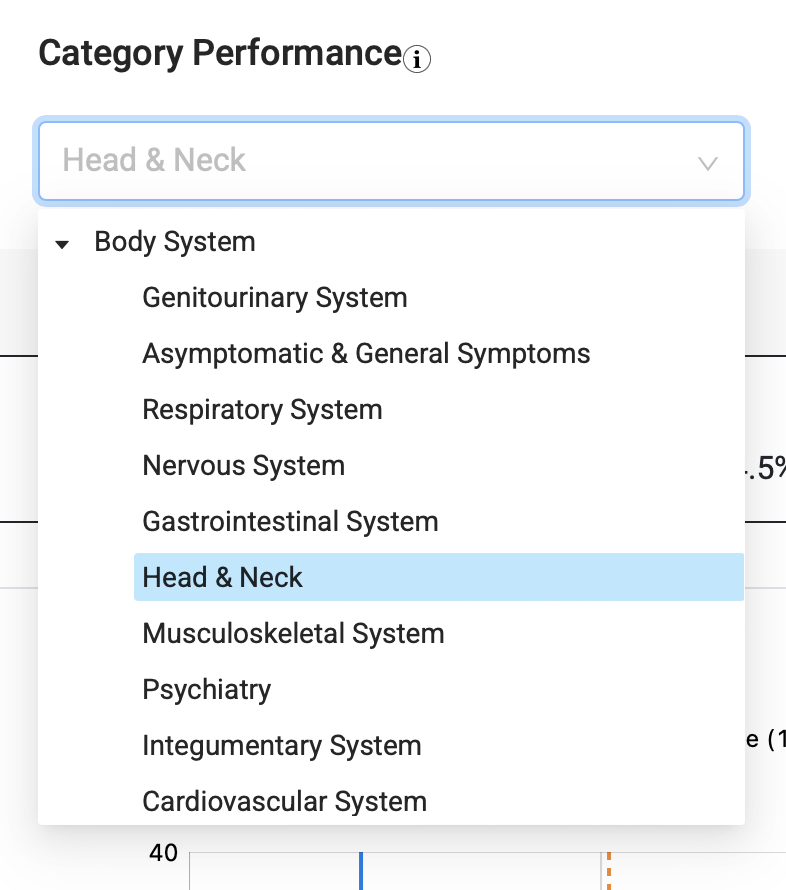Click the Head & Neck placeholder text
Screen dimensions: 786x890
154,159
